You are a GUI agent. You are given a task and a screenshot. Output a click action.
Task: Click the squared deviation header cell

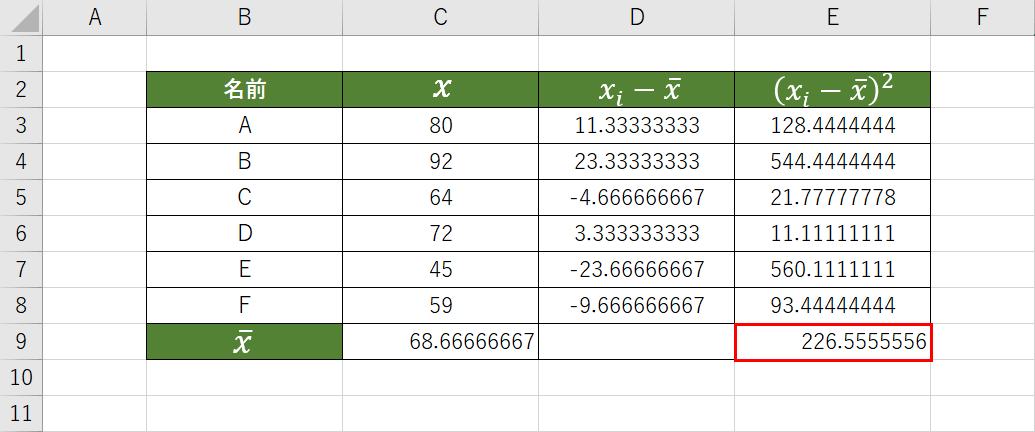click(x=833, y=90)
